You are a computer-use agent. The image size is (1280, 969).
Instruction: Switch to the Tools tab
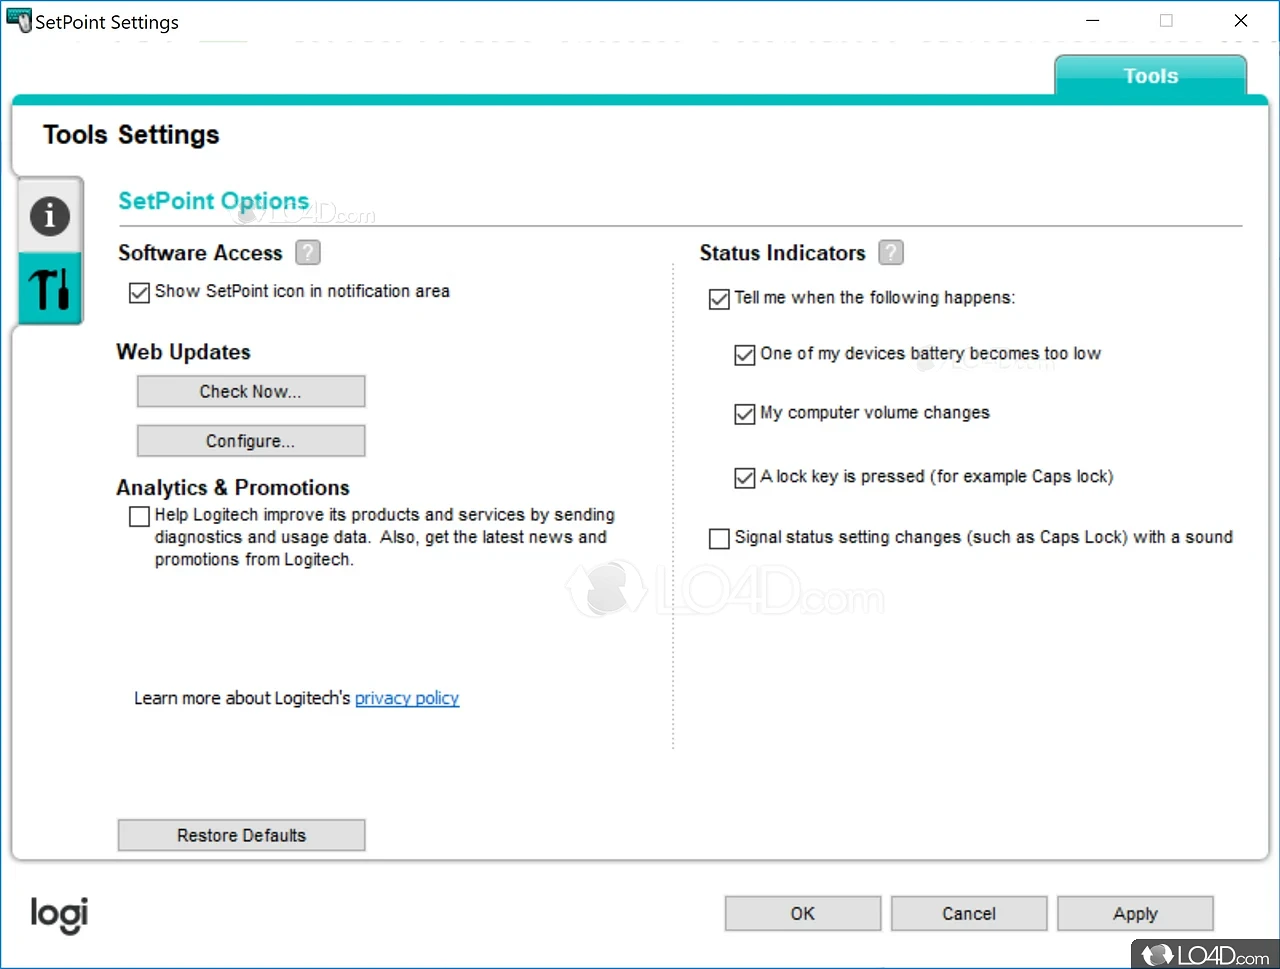pos(1150,76)
